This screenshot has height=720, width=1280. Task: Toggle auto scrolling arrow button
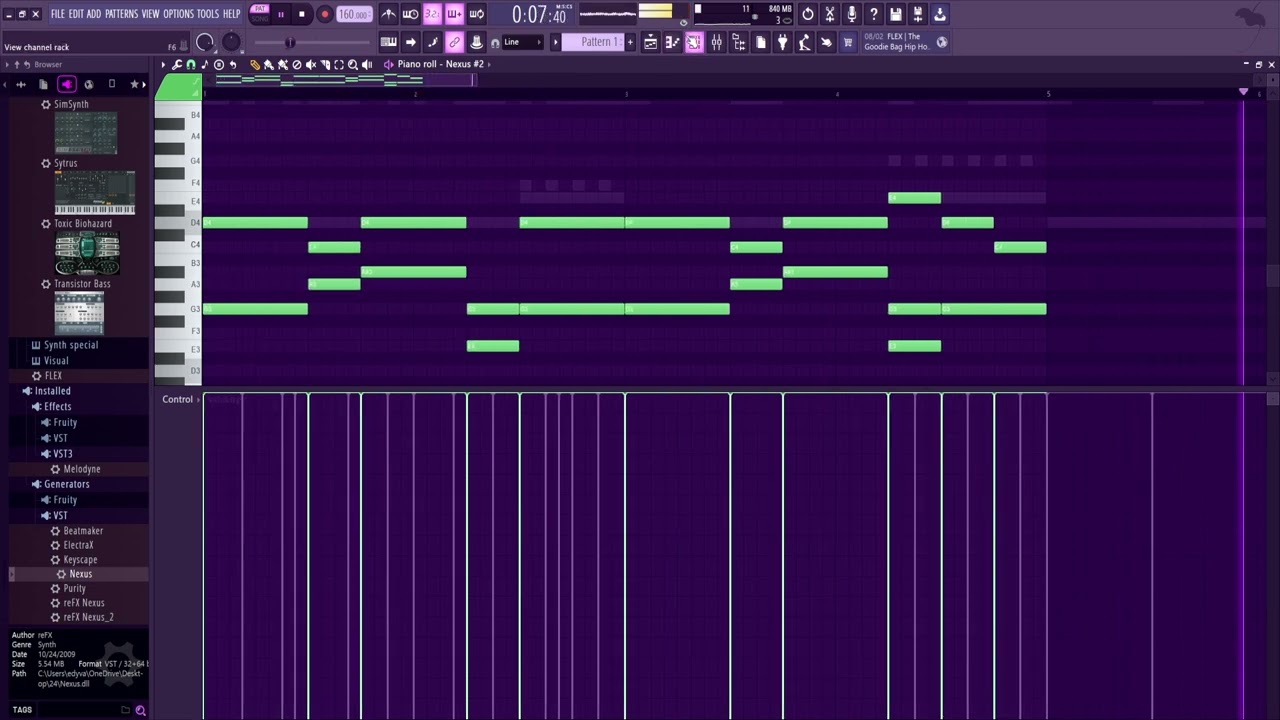coord(410,42)
